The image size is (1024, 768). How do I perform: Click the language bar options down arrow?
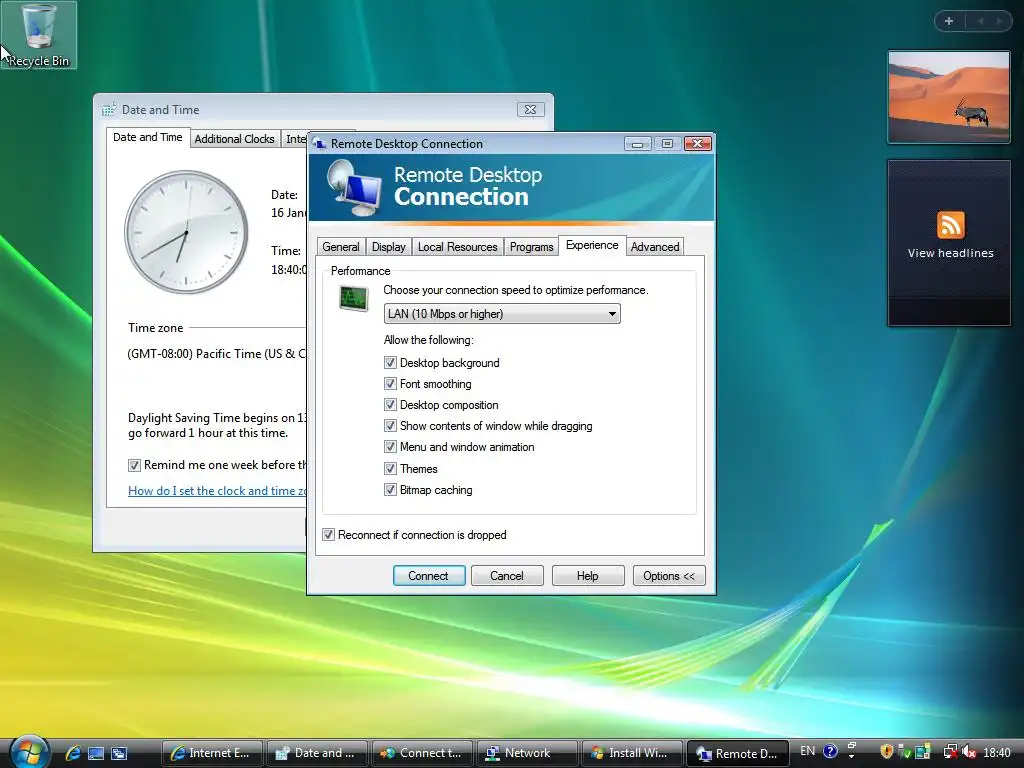click(852, 757)
